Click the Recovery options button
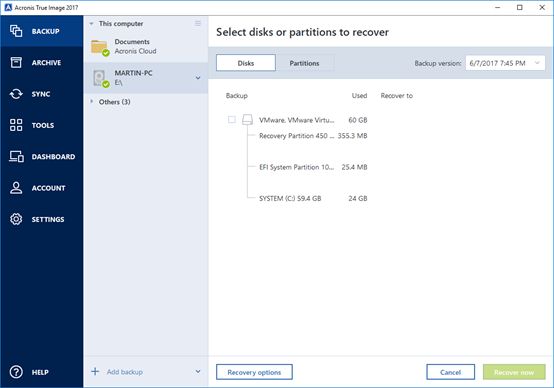The image size is (554, 388). tap(254, 372)
